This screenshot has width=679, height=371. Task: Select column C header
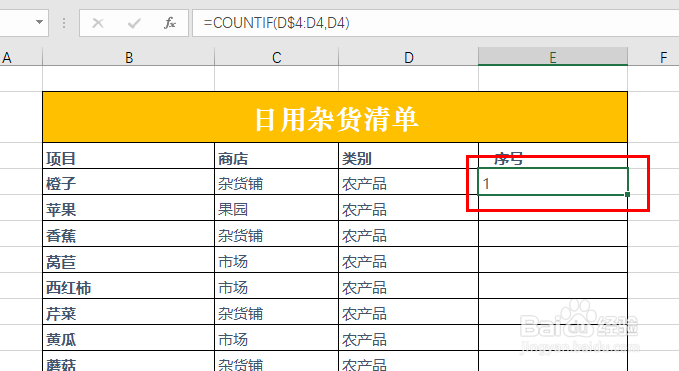pyautogui.click(x=277, y=57)
